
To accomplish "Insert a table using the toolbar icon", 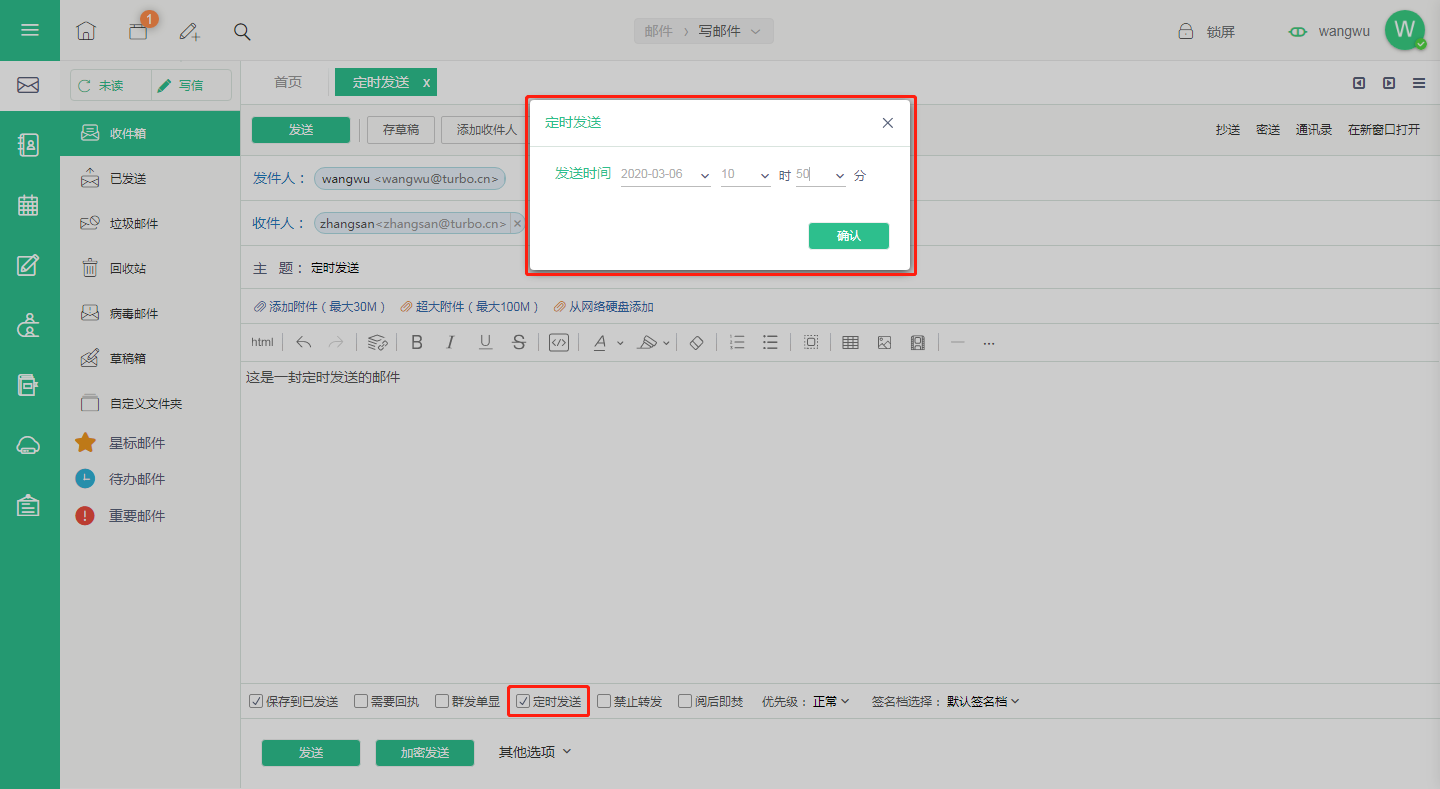I will [x=850, y=342].
